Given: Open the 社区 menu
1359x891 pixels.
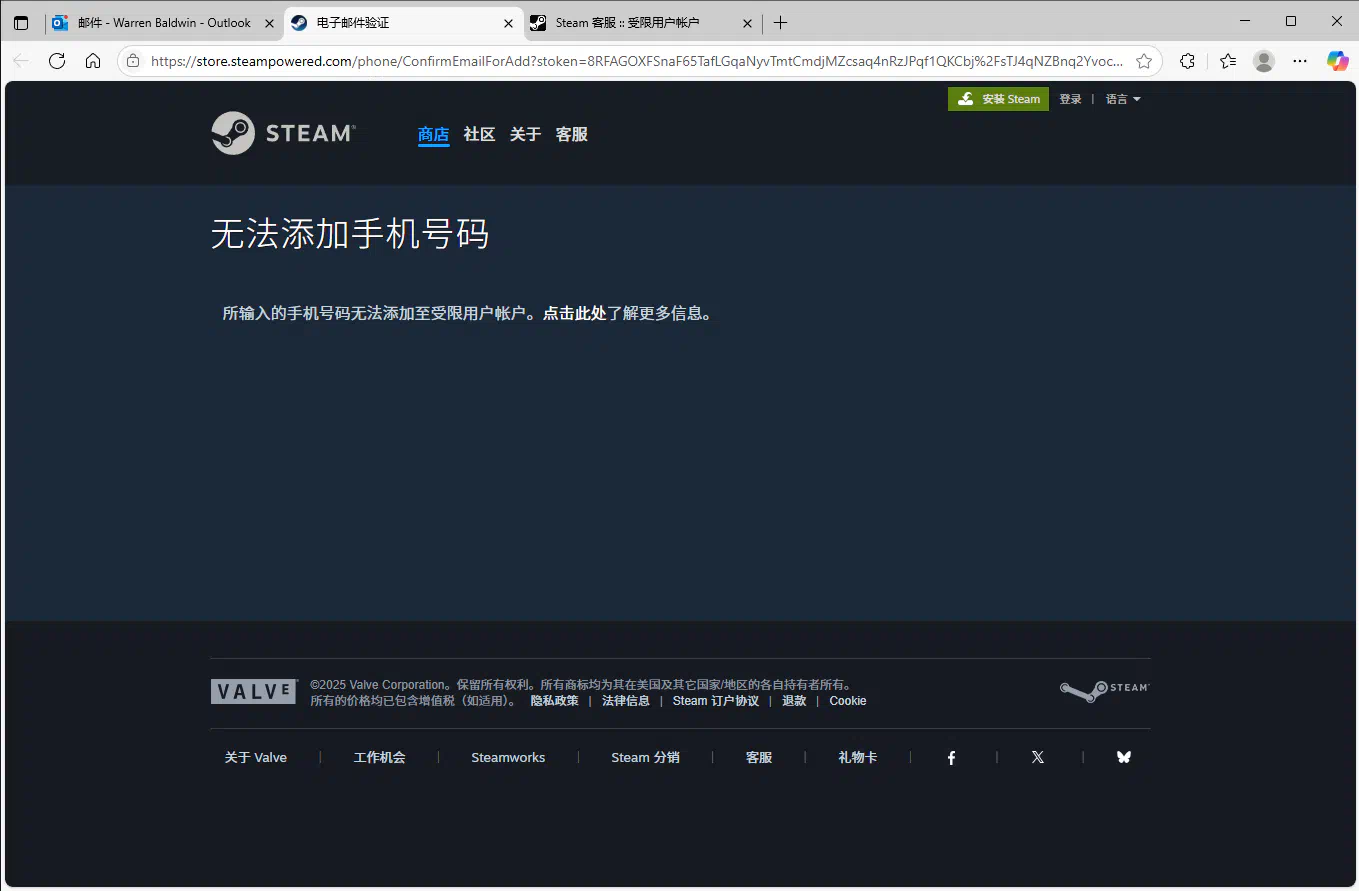Looking at the screenshot, I should click(480, 134).
